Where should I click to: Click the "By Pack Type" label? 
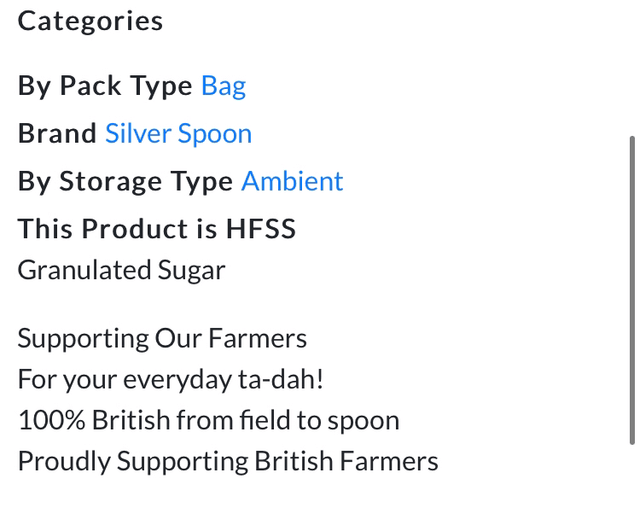pos(105,86)
